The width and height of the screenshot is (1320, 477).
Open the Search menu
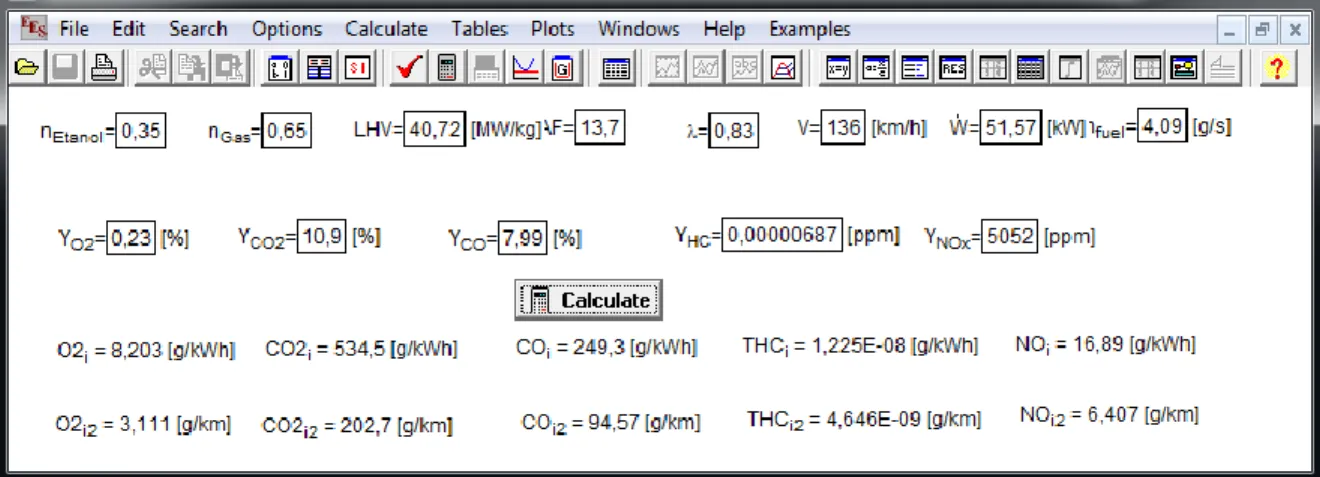(x=198, y=29)
